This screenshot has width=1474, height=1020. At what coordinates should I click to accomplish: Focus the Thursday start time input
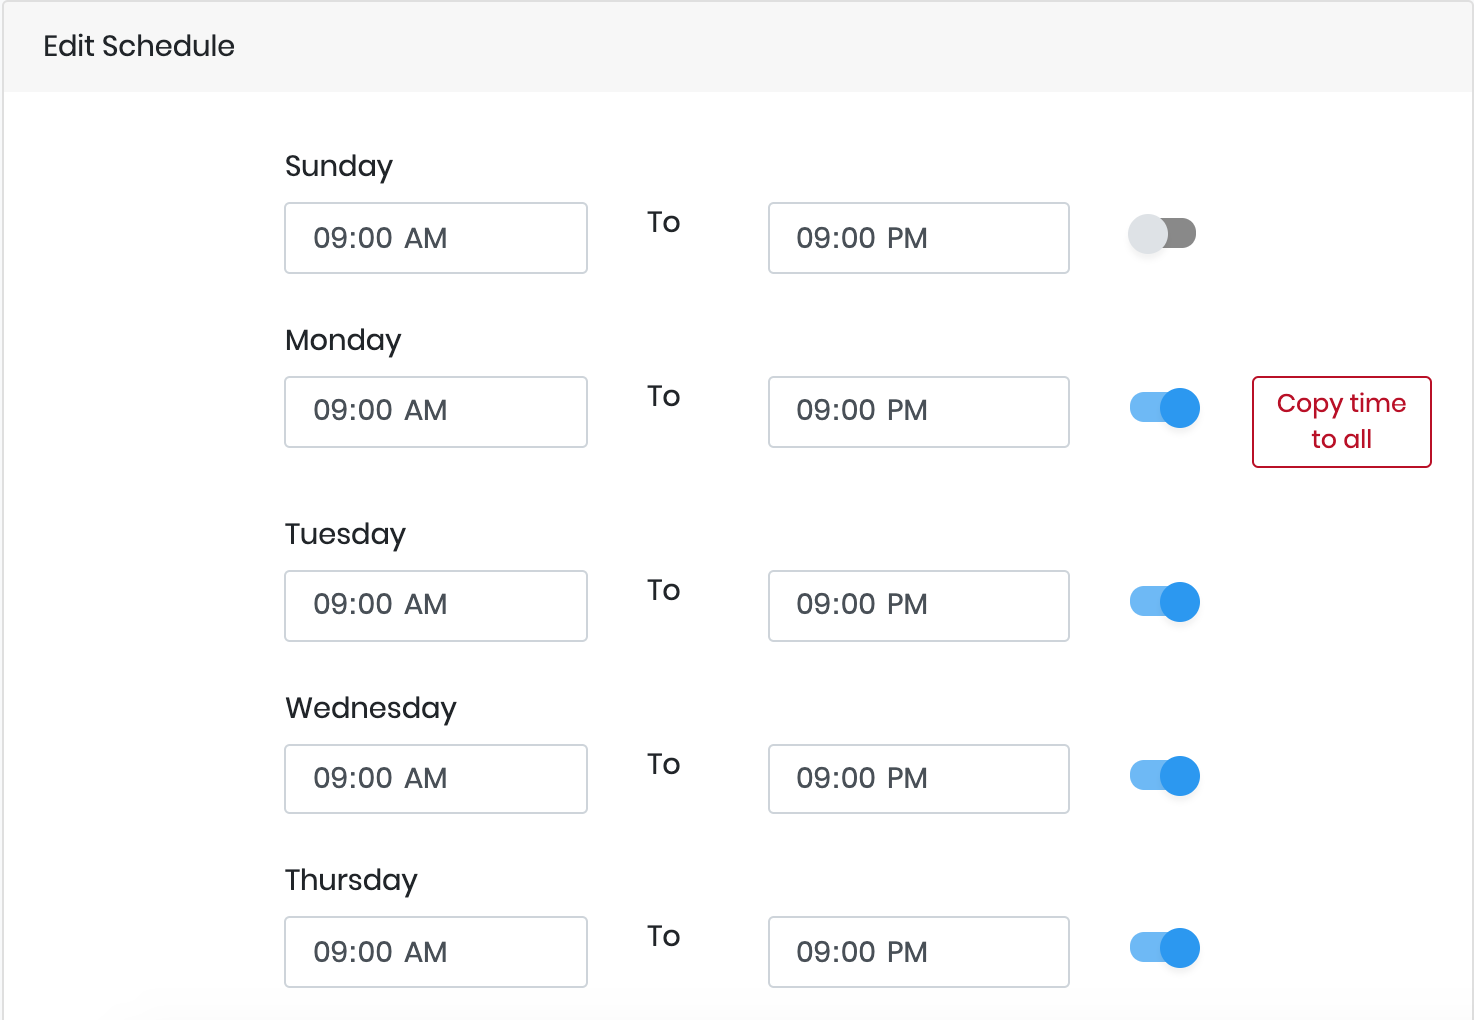click(x=436, y=952)
